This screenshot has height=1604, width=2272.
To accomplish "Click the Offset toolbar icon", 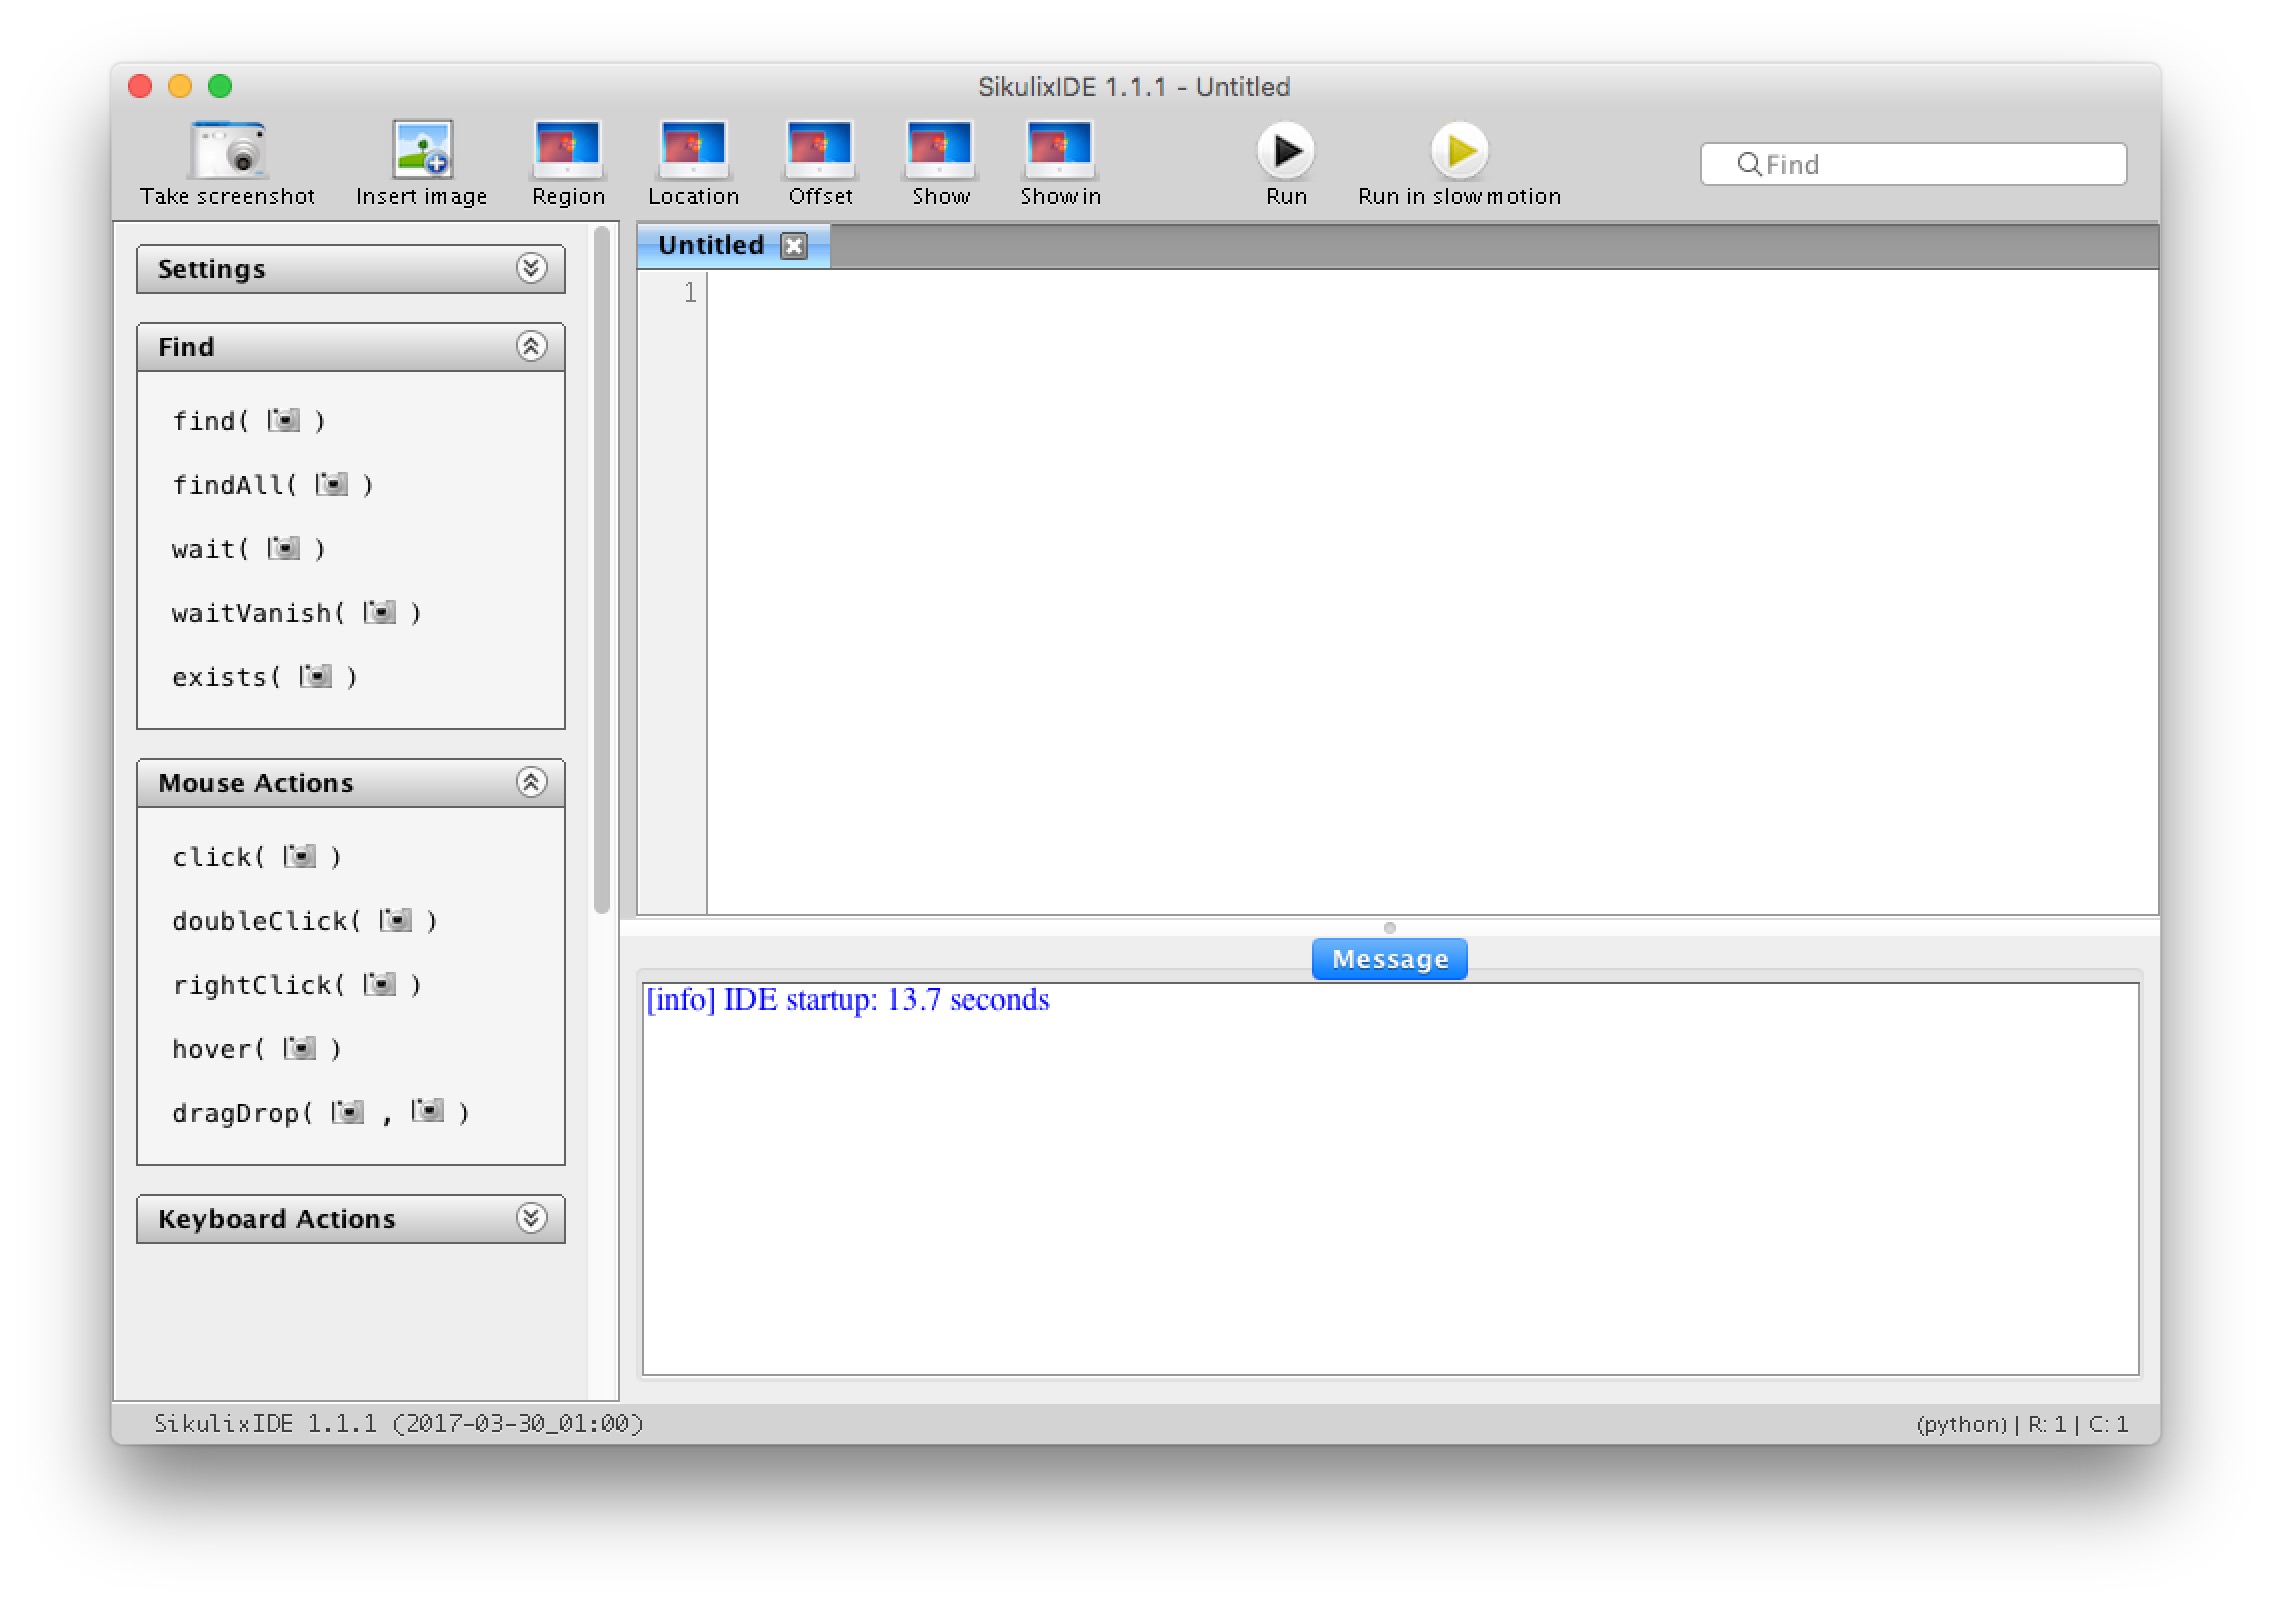I will [820, 150].
